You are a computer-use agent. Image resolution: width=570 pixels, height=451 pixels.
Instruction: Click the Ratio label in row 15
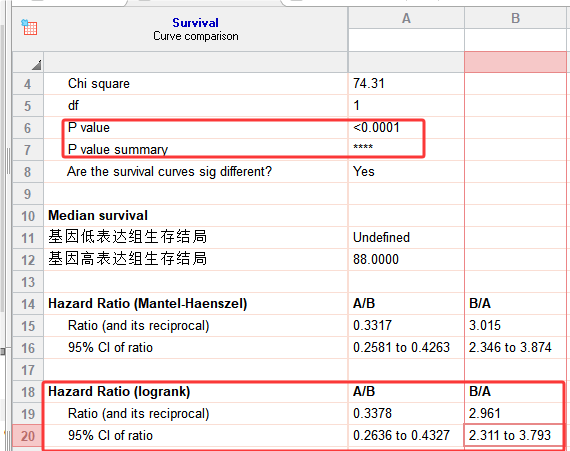click(x=139, y=326)
